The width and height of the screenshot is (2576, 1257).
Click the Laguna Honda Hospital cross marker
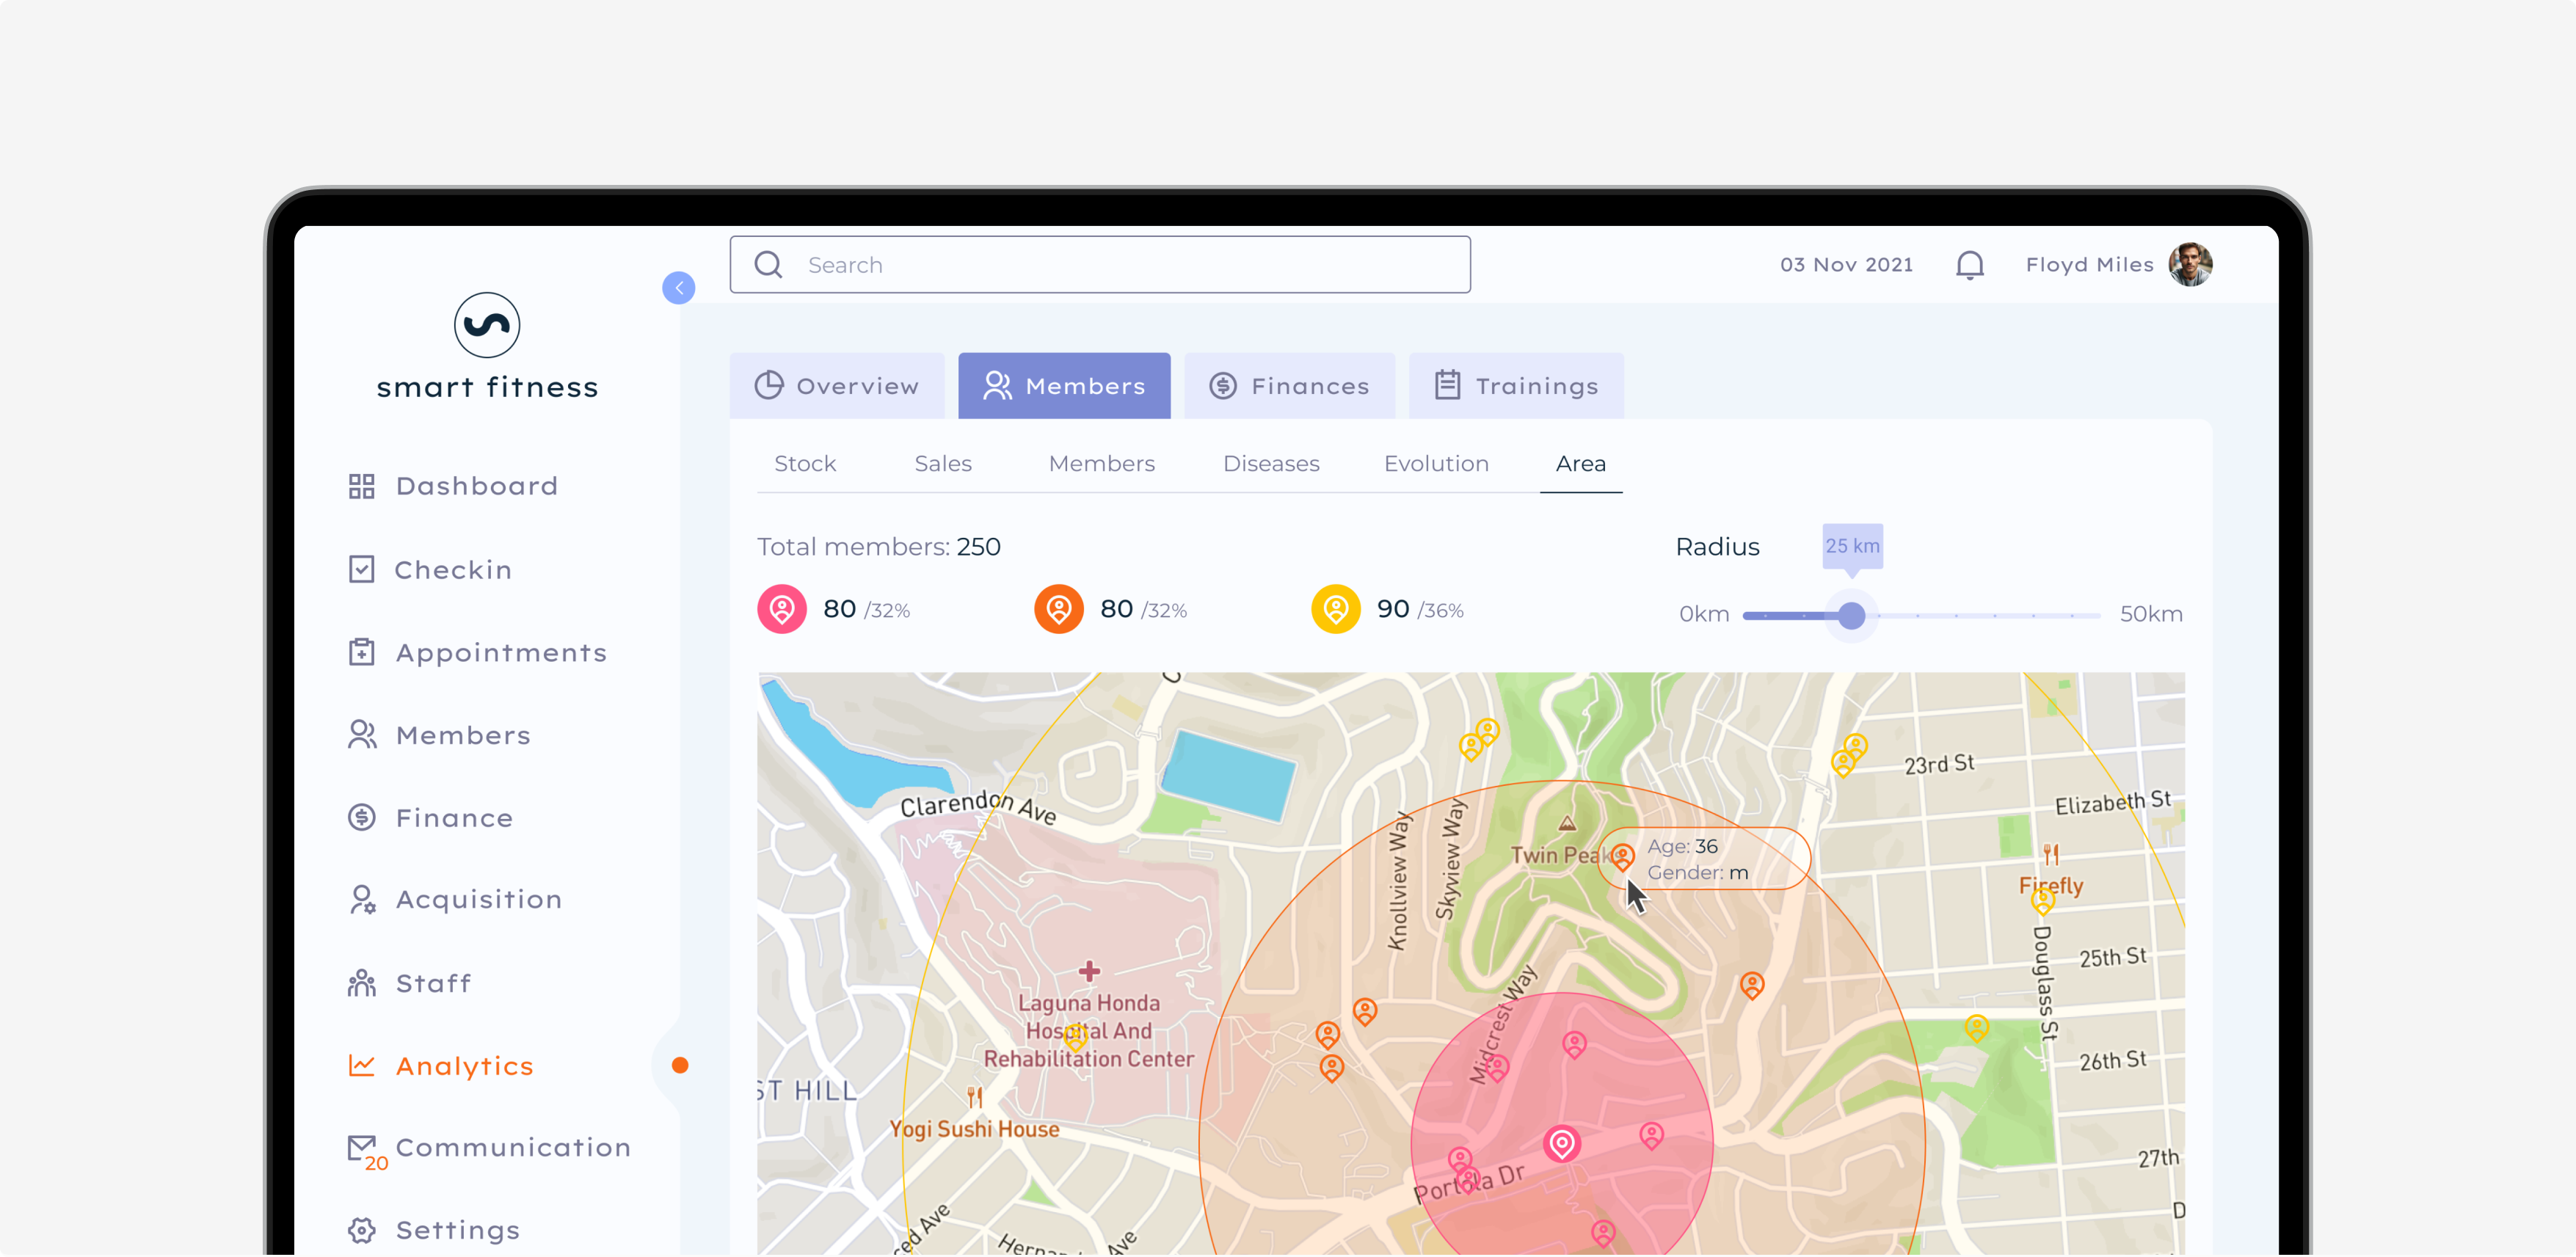point(1089,971)
